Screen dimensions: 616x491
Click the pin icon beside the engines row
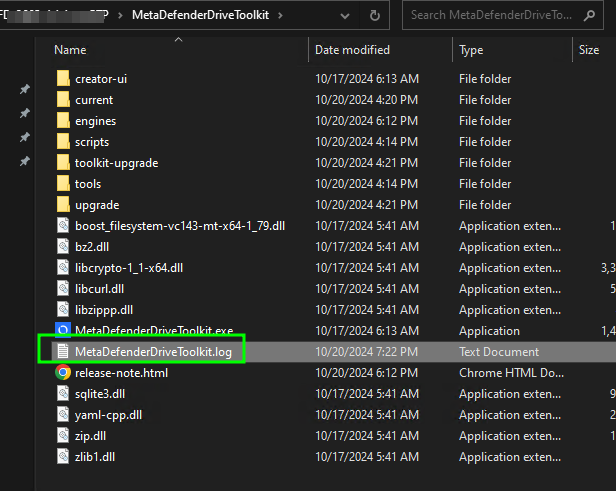click(25, 113)
